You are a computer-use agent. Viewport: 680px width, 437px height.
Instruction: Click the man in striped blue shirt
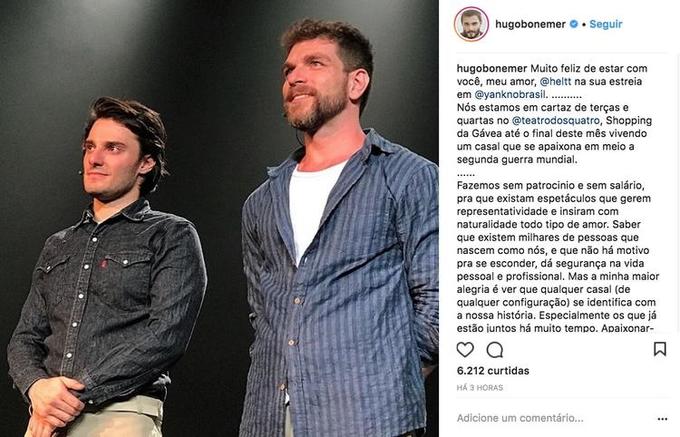(340, 243)
